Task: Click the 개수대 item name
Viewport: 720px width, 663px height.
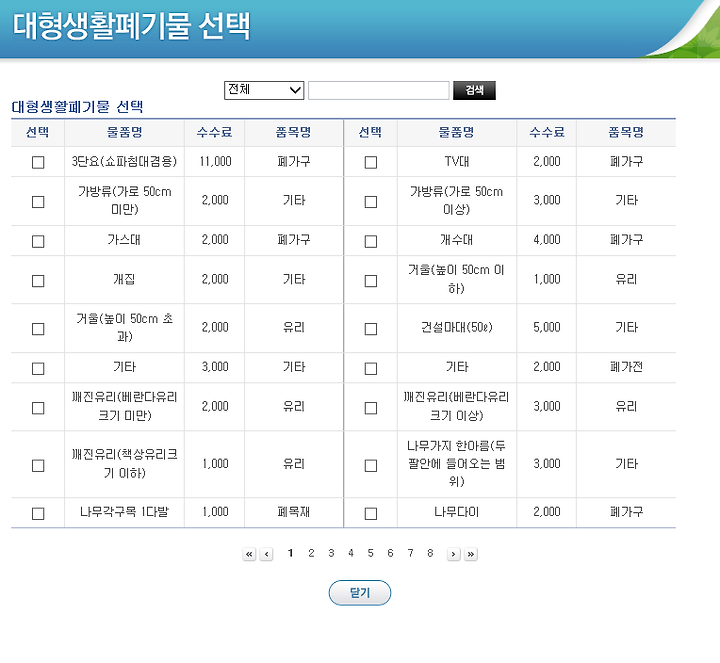Action: pyautogui.click(x=456, y=240)
